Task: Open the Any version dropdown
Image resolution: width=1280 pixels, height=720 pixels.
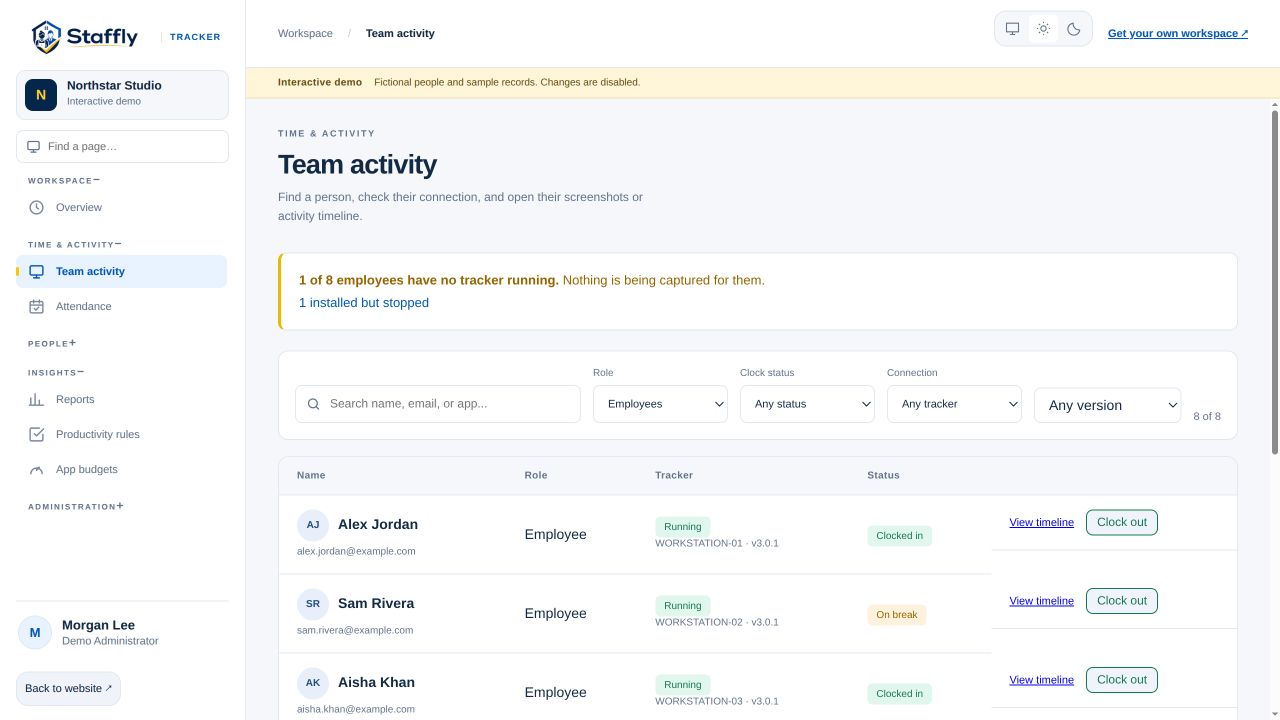Action: [1107, 405]
